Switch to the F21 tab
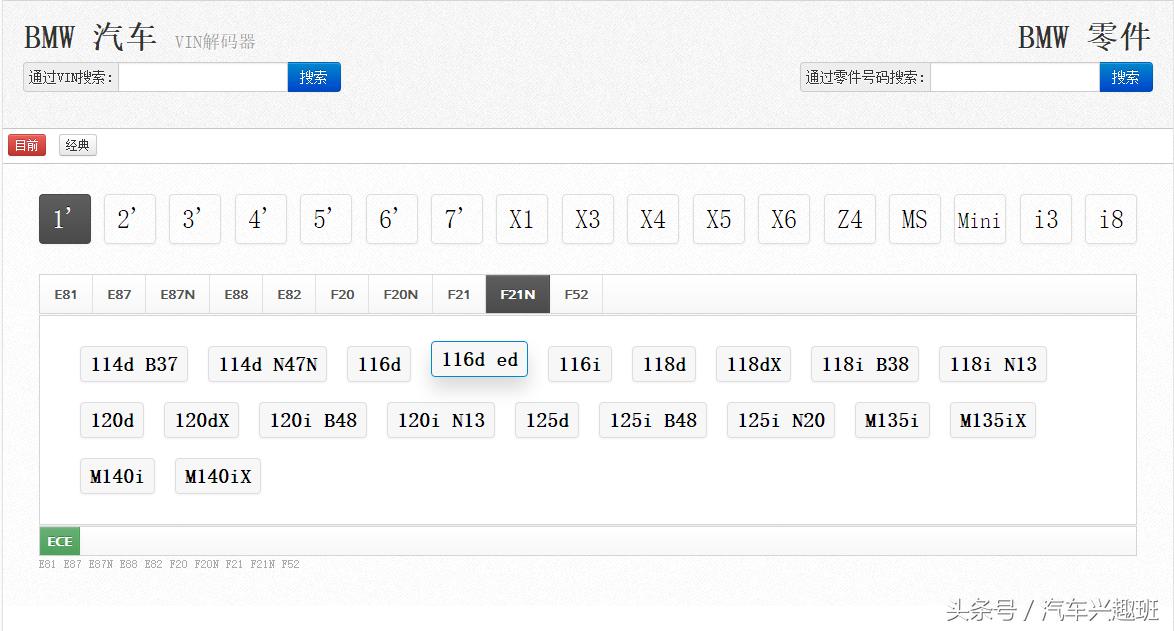The height and width of the screenshot is (631, 1174). (x=459, y=294)
